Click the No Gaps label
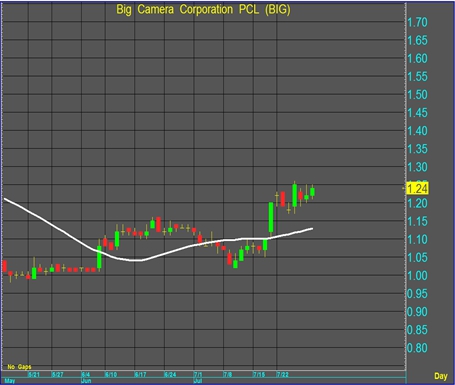The height and width of the screenshot is (385, 455). [19, 367]
